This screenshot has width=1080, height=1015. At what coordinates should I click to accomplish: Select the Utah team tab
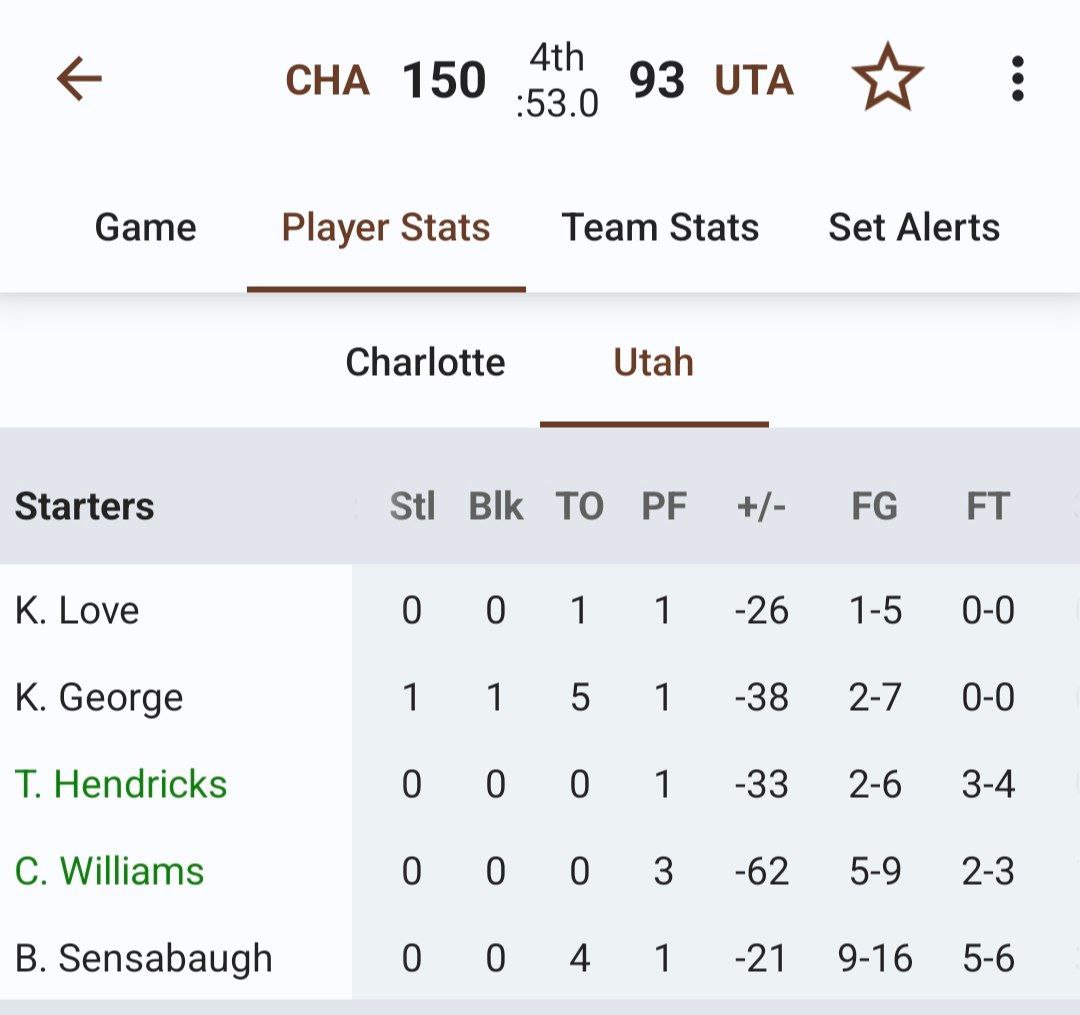coord(653,362)
